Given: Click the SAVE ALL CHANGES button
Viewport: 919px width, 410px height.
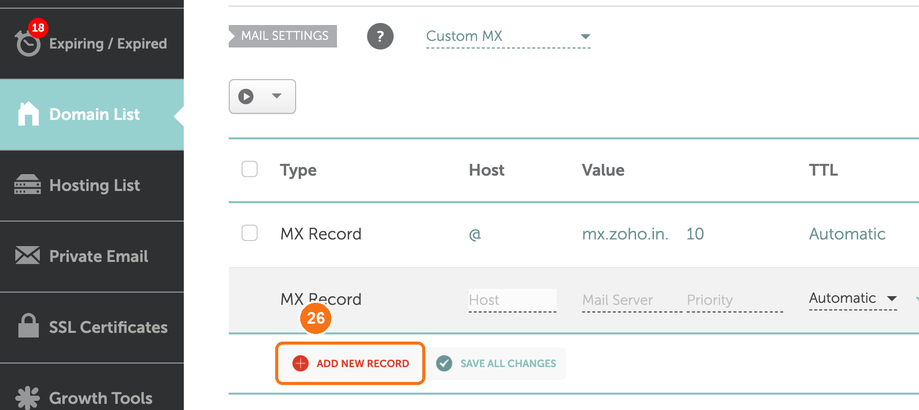Looking at the screenshot, I should (496, 363).
